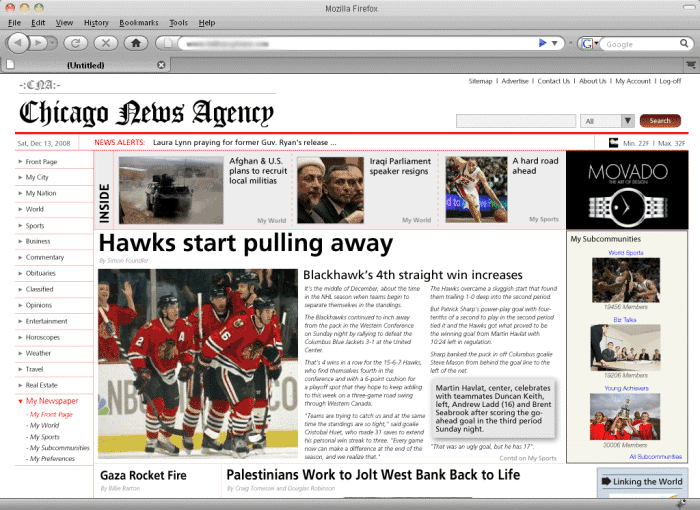Open the Biz Talks subcommunity image
Image resolution: width=700 pixels, height=510 pixels.
point(625,348)
